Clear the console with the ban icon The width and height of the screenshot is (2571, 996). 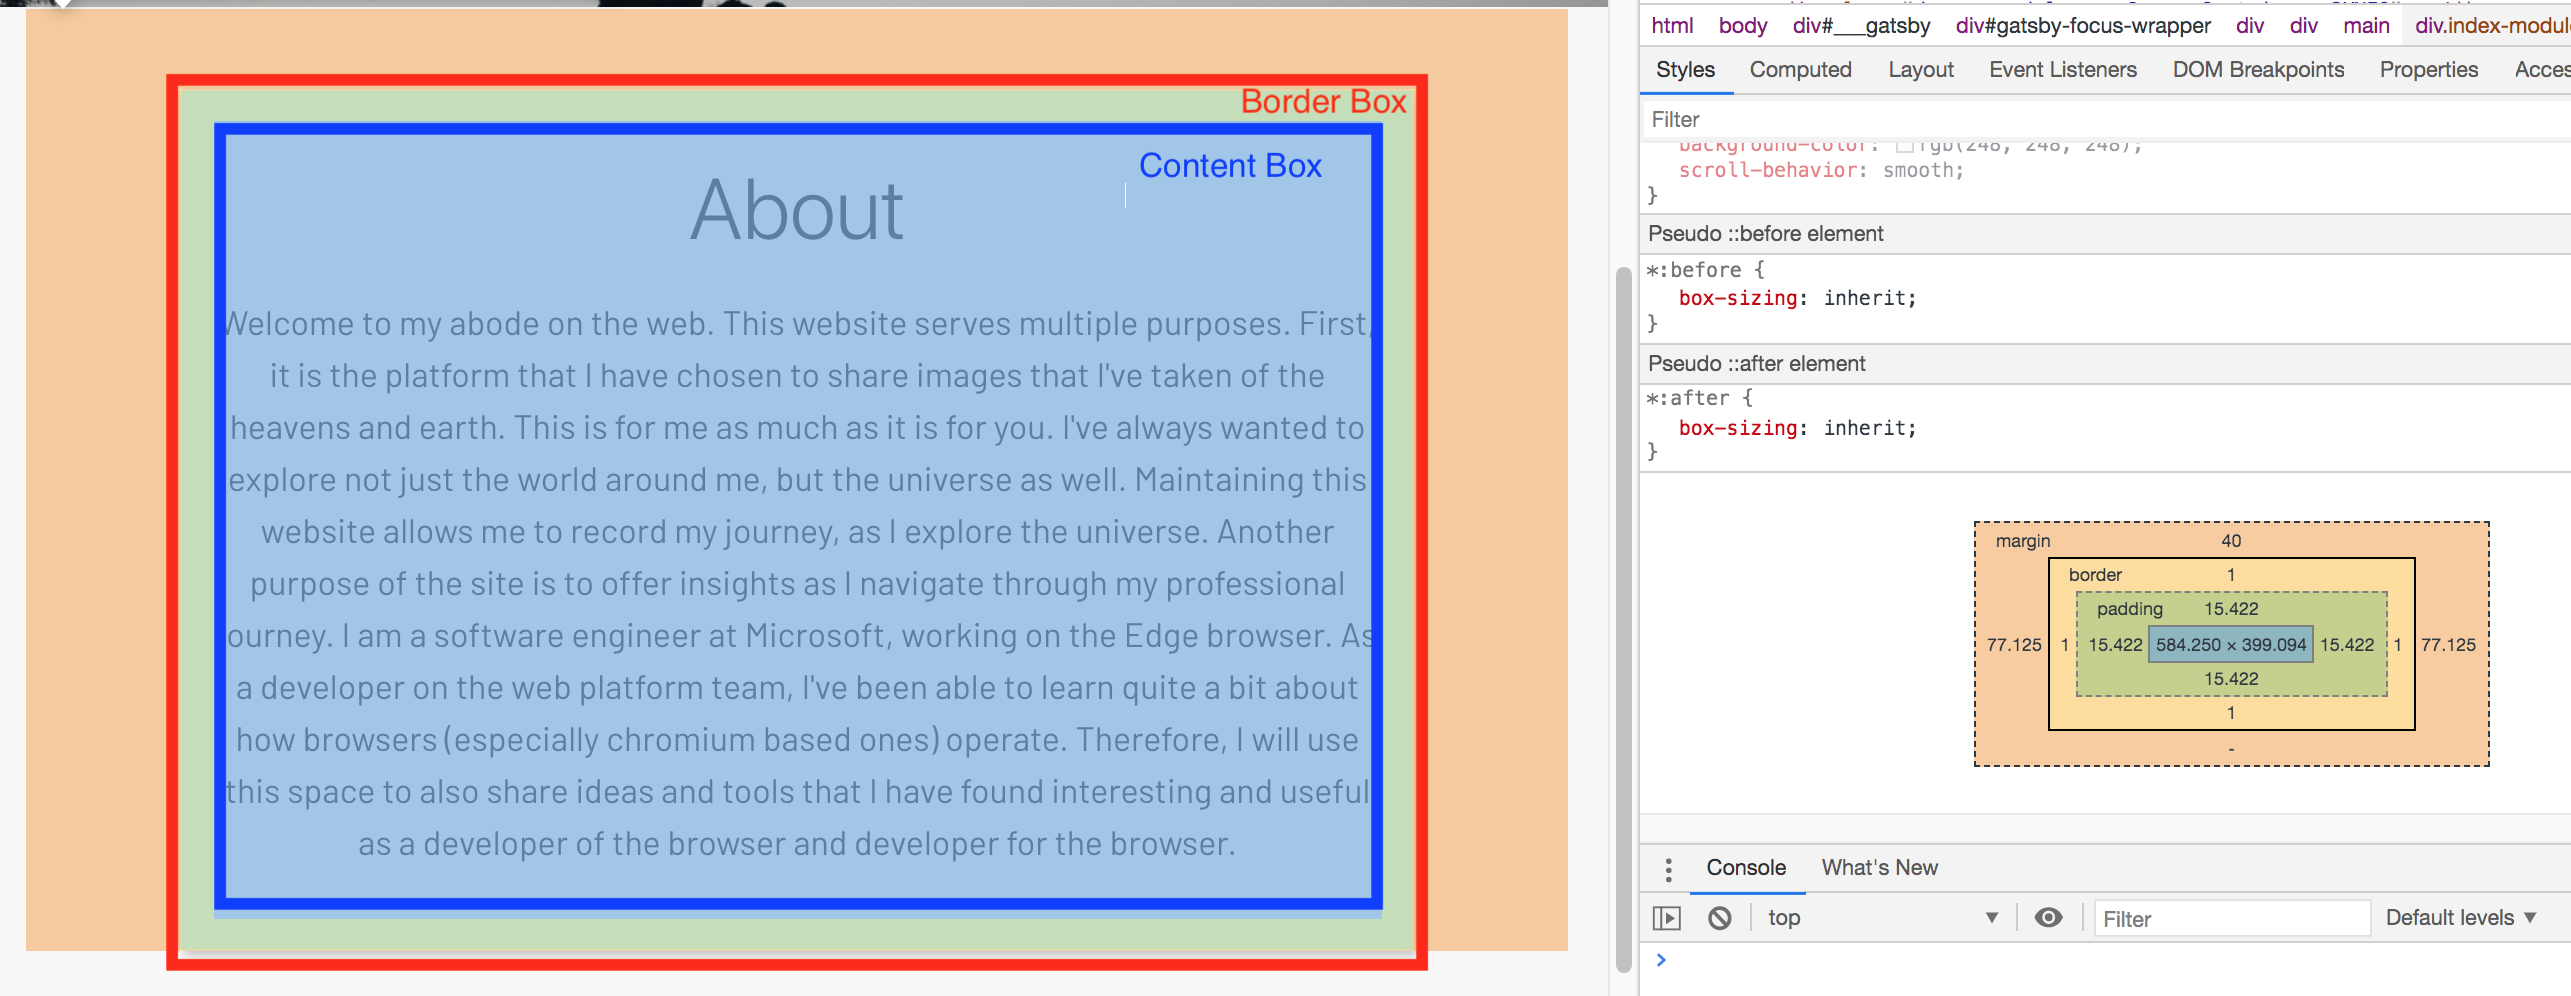(1719, 918)
